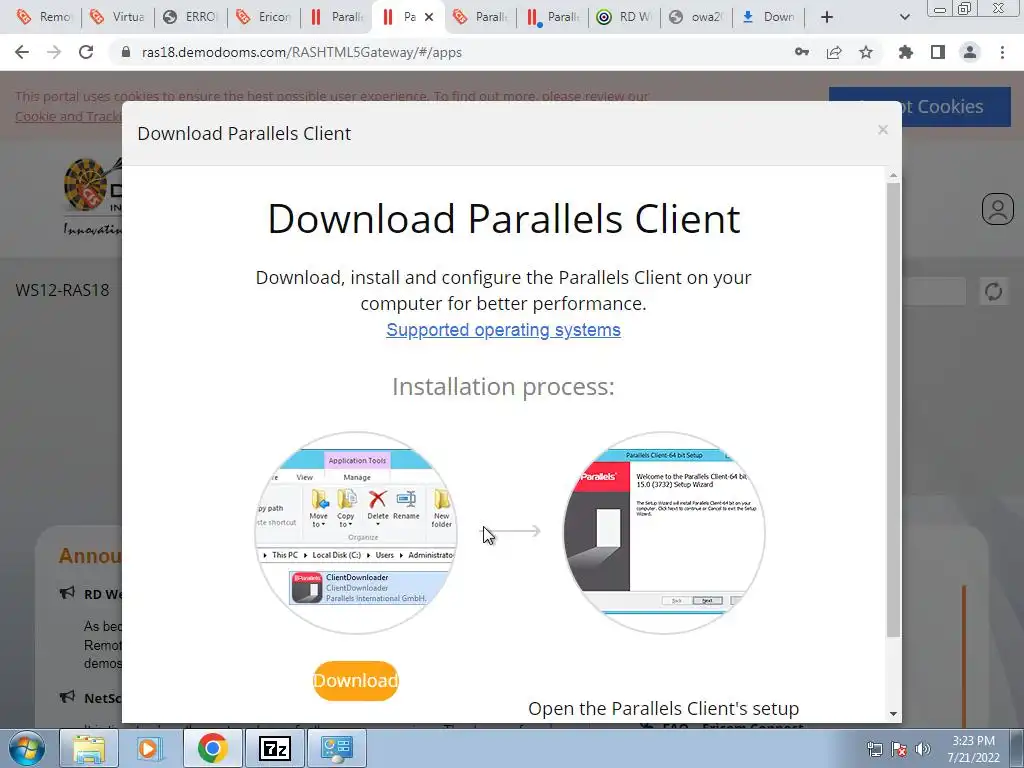Close the Download Parallels Client dialog
This screenshot has height=768, width=1024.
tap(883, 130)
